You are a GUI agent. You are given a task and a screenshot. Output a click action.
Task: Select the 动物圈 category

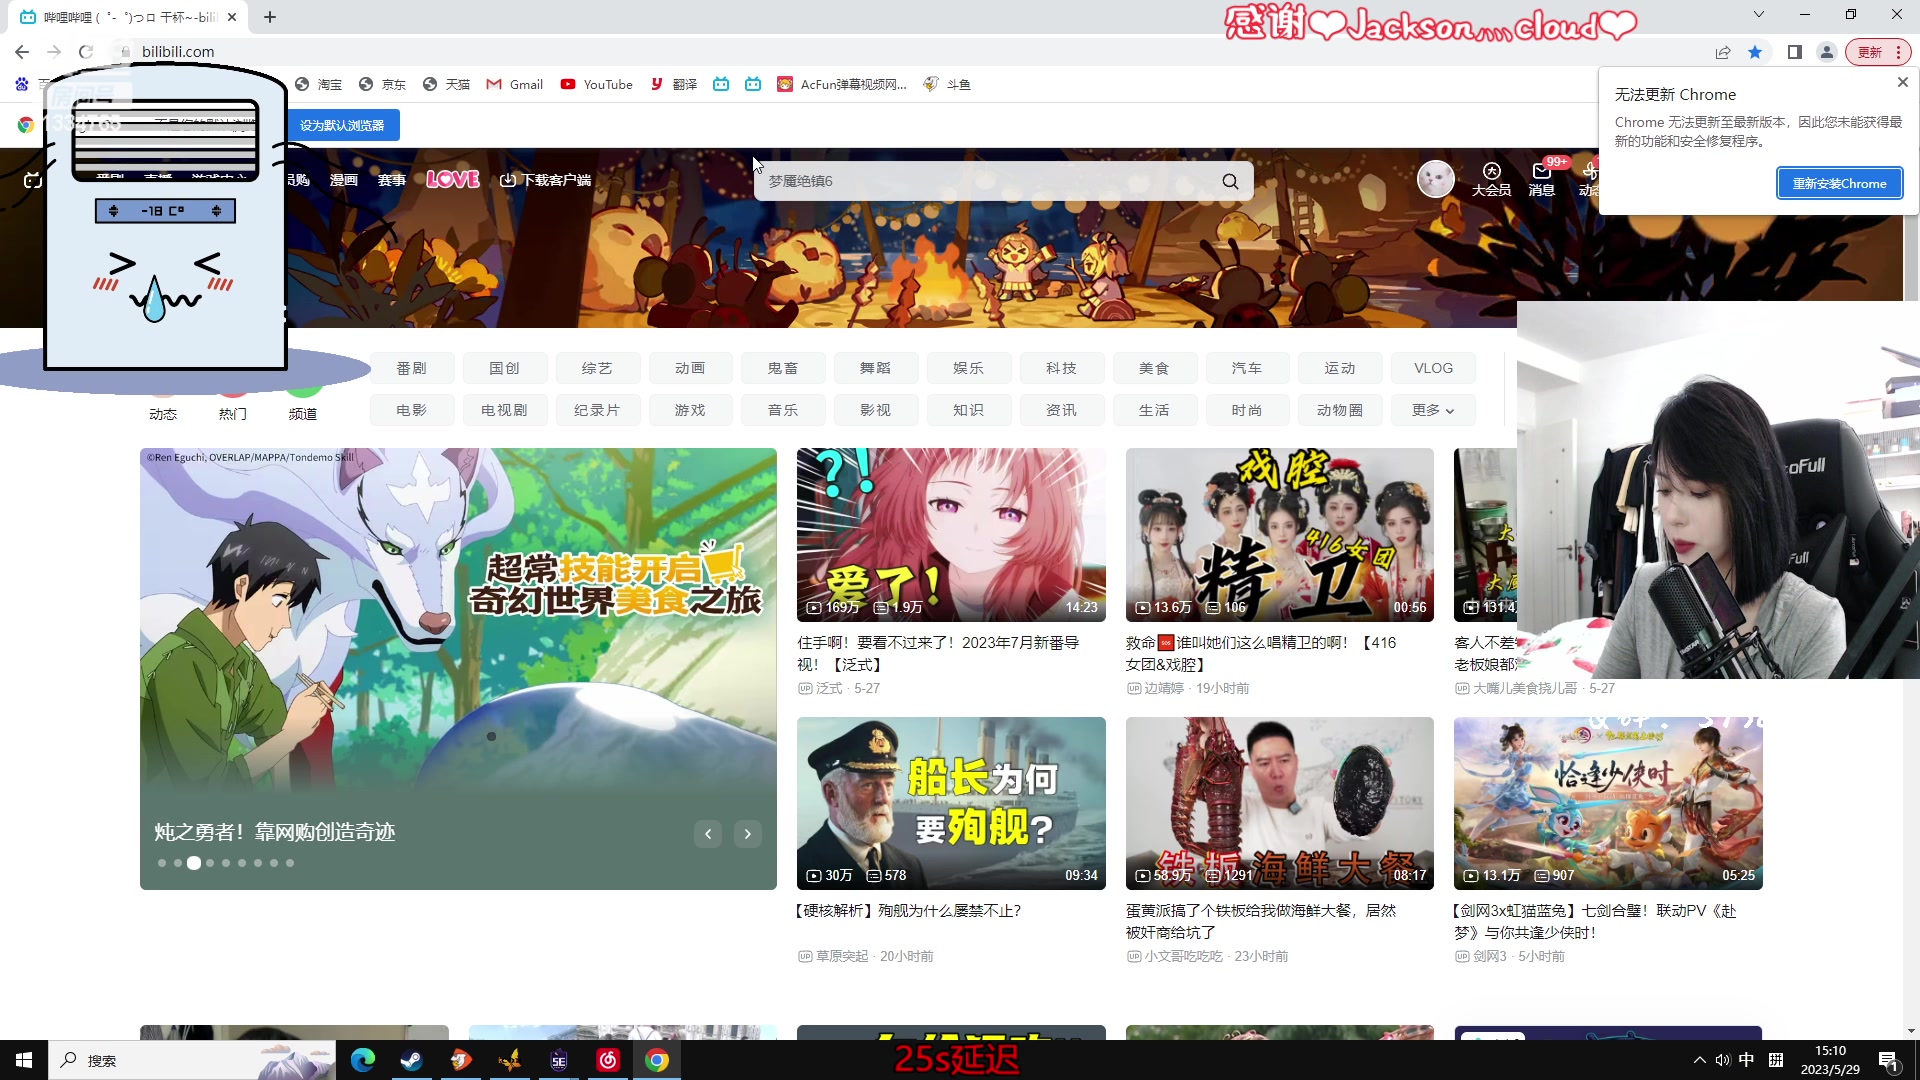(1340, 410)
